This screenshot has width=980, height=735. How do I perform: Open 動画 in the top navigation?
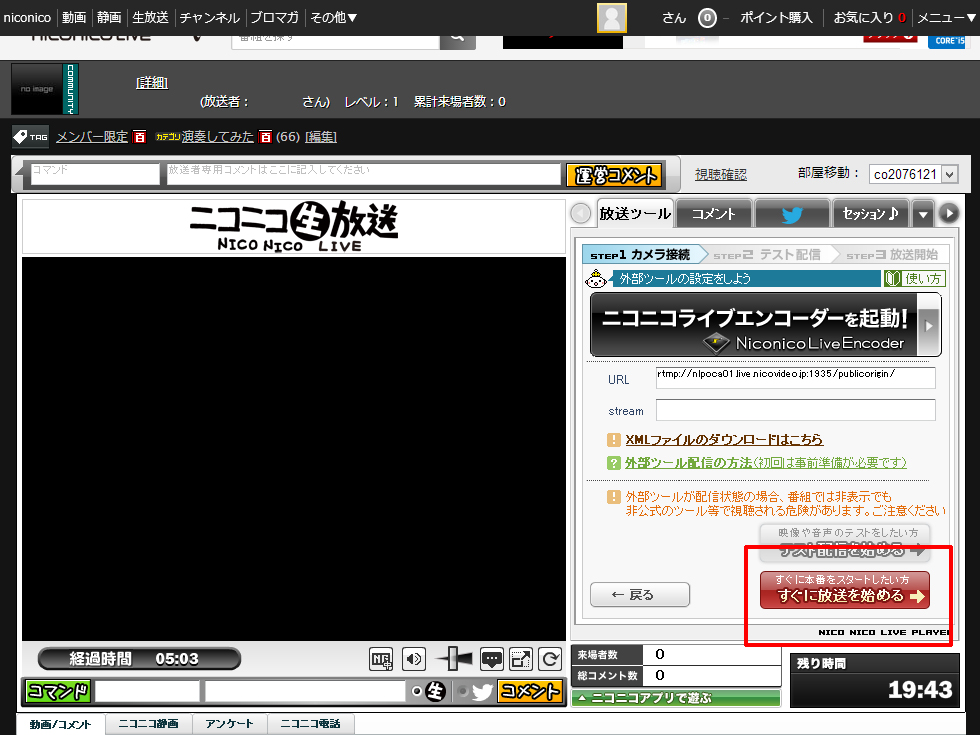point(74,18)
